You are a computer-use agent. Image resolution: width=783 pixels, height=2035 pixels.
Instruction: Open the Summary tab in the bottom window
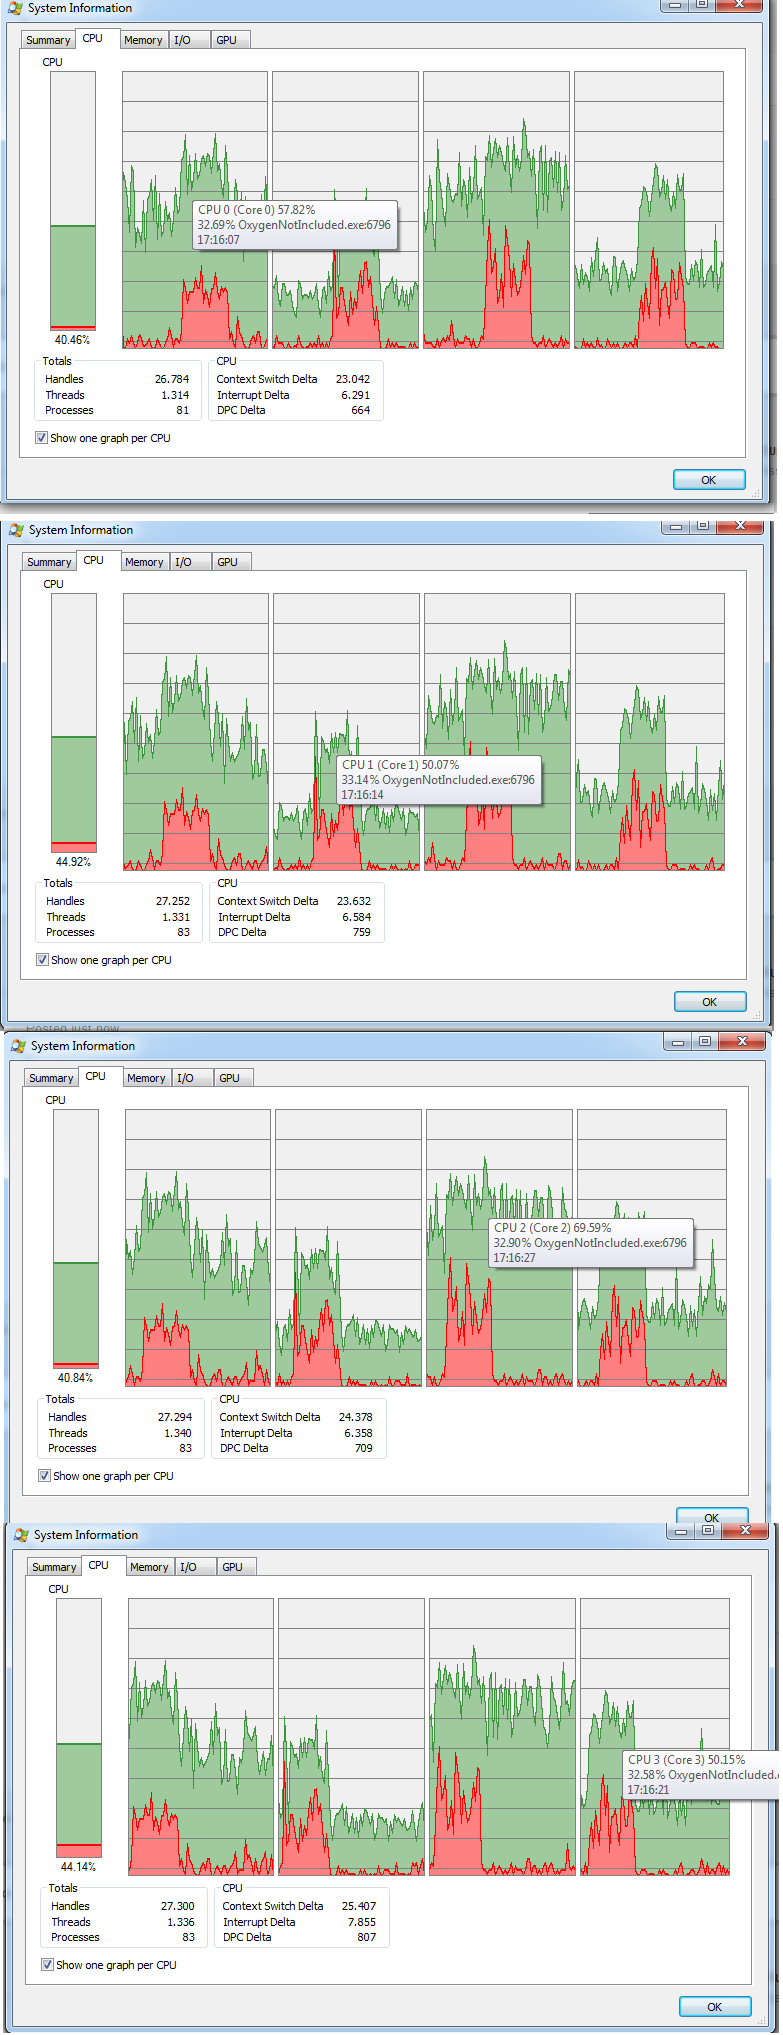(54, 1567)
